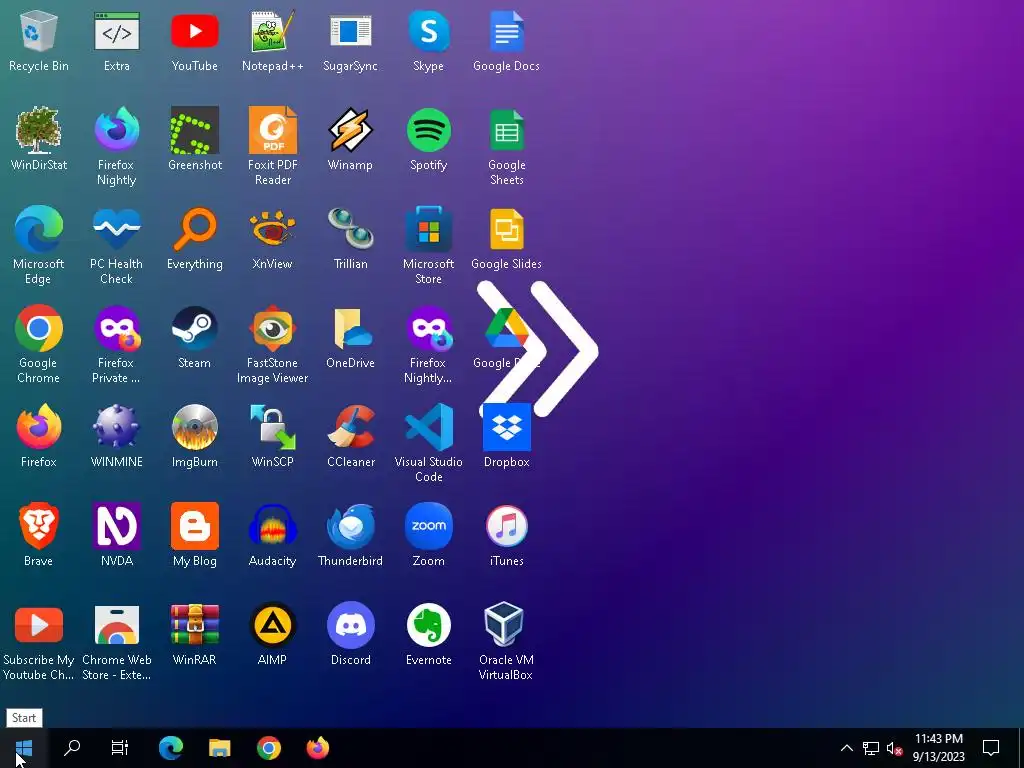Select the OneDrive folder icon

(x=351, y=328)
